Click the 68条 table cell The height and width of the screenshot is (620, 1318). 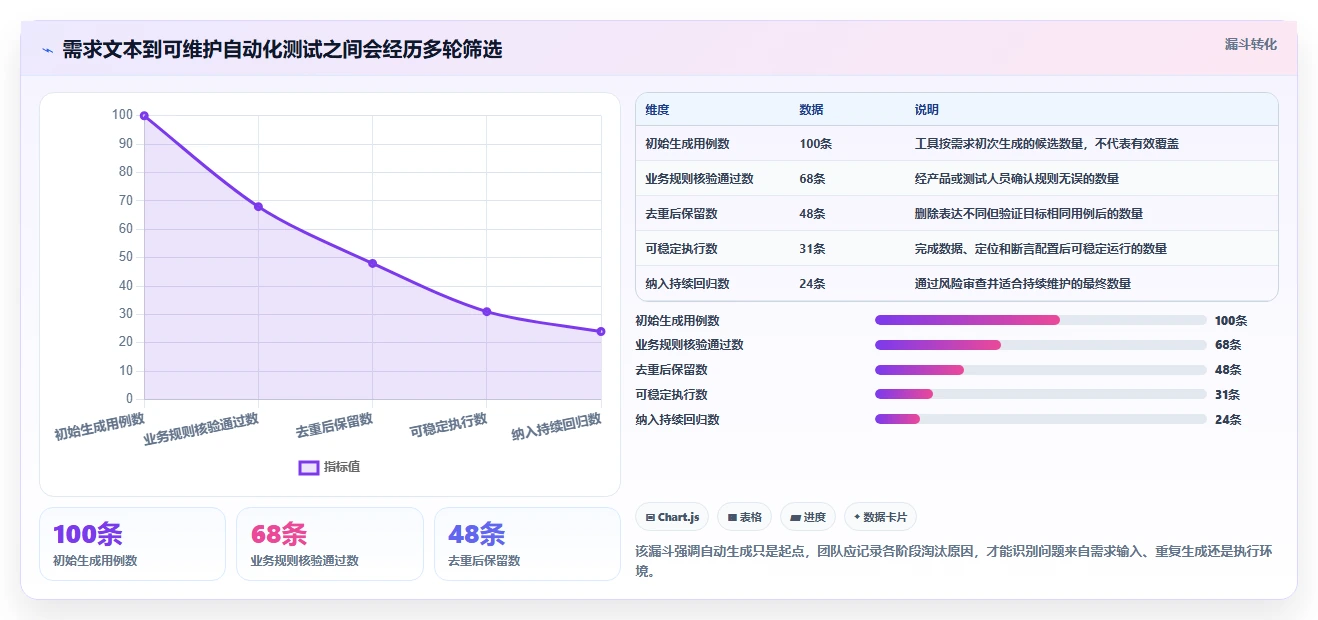click(812, 179)
